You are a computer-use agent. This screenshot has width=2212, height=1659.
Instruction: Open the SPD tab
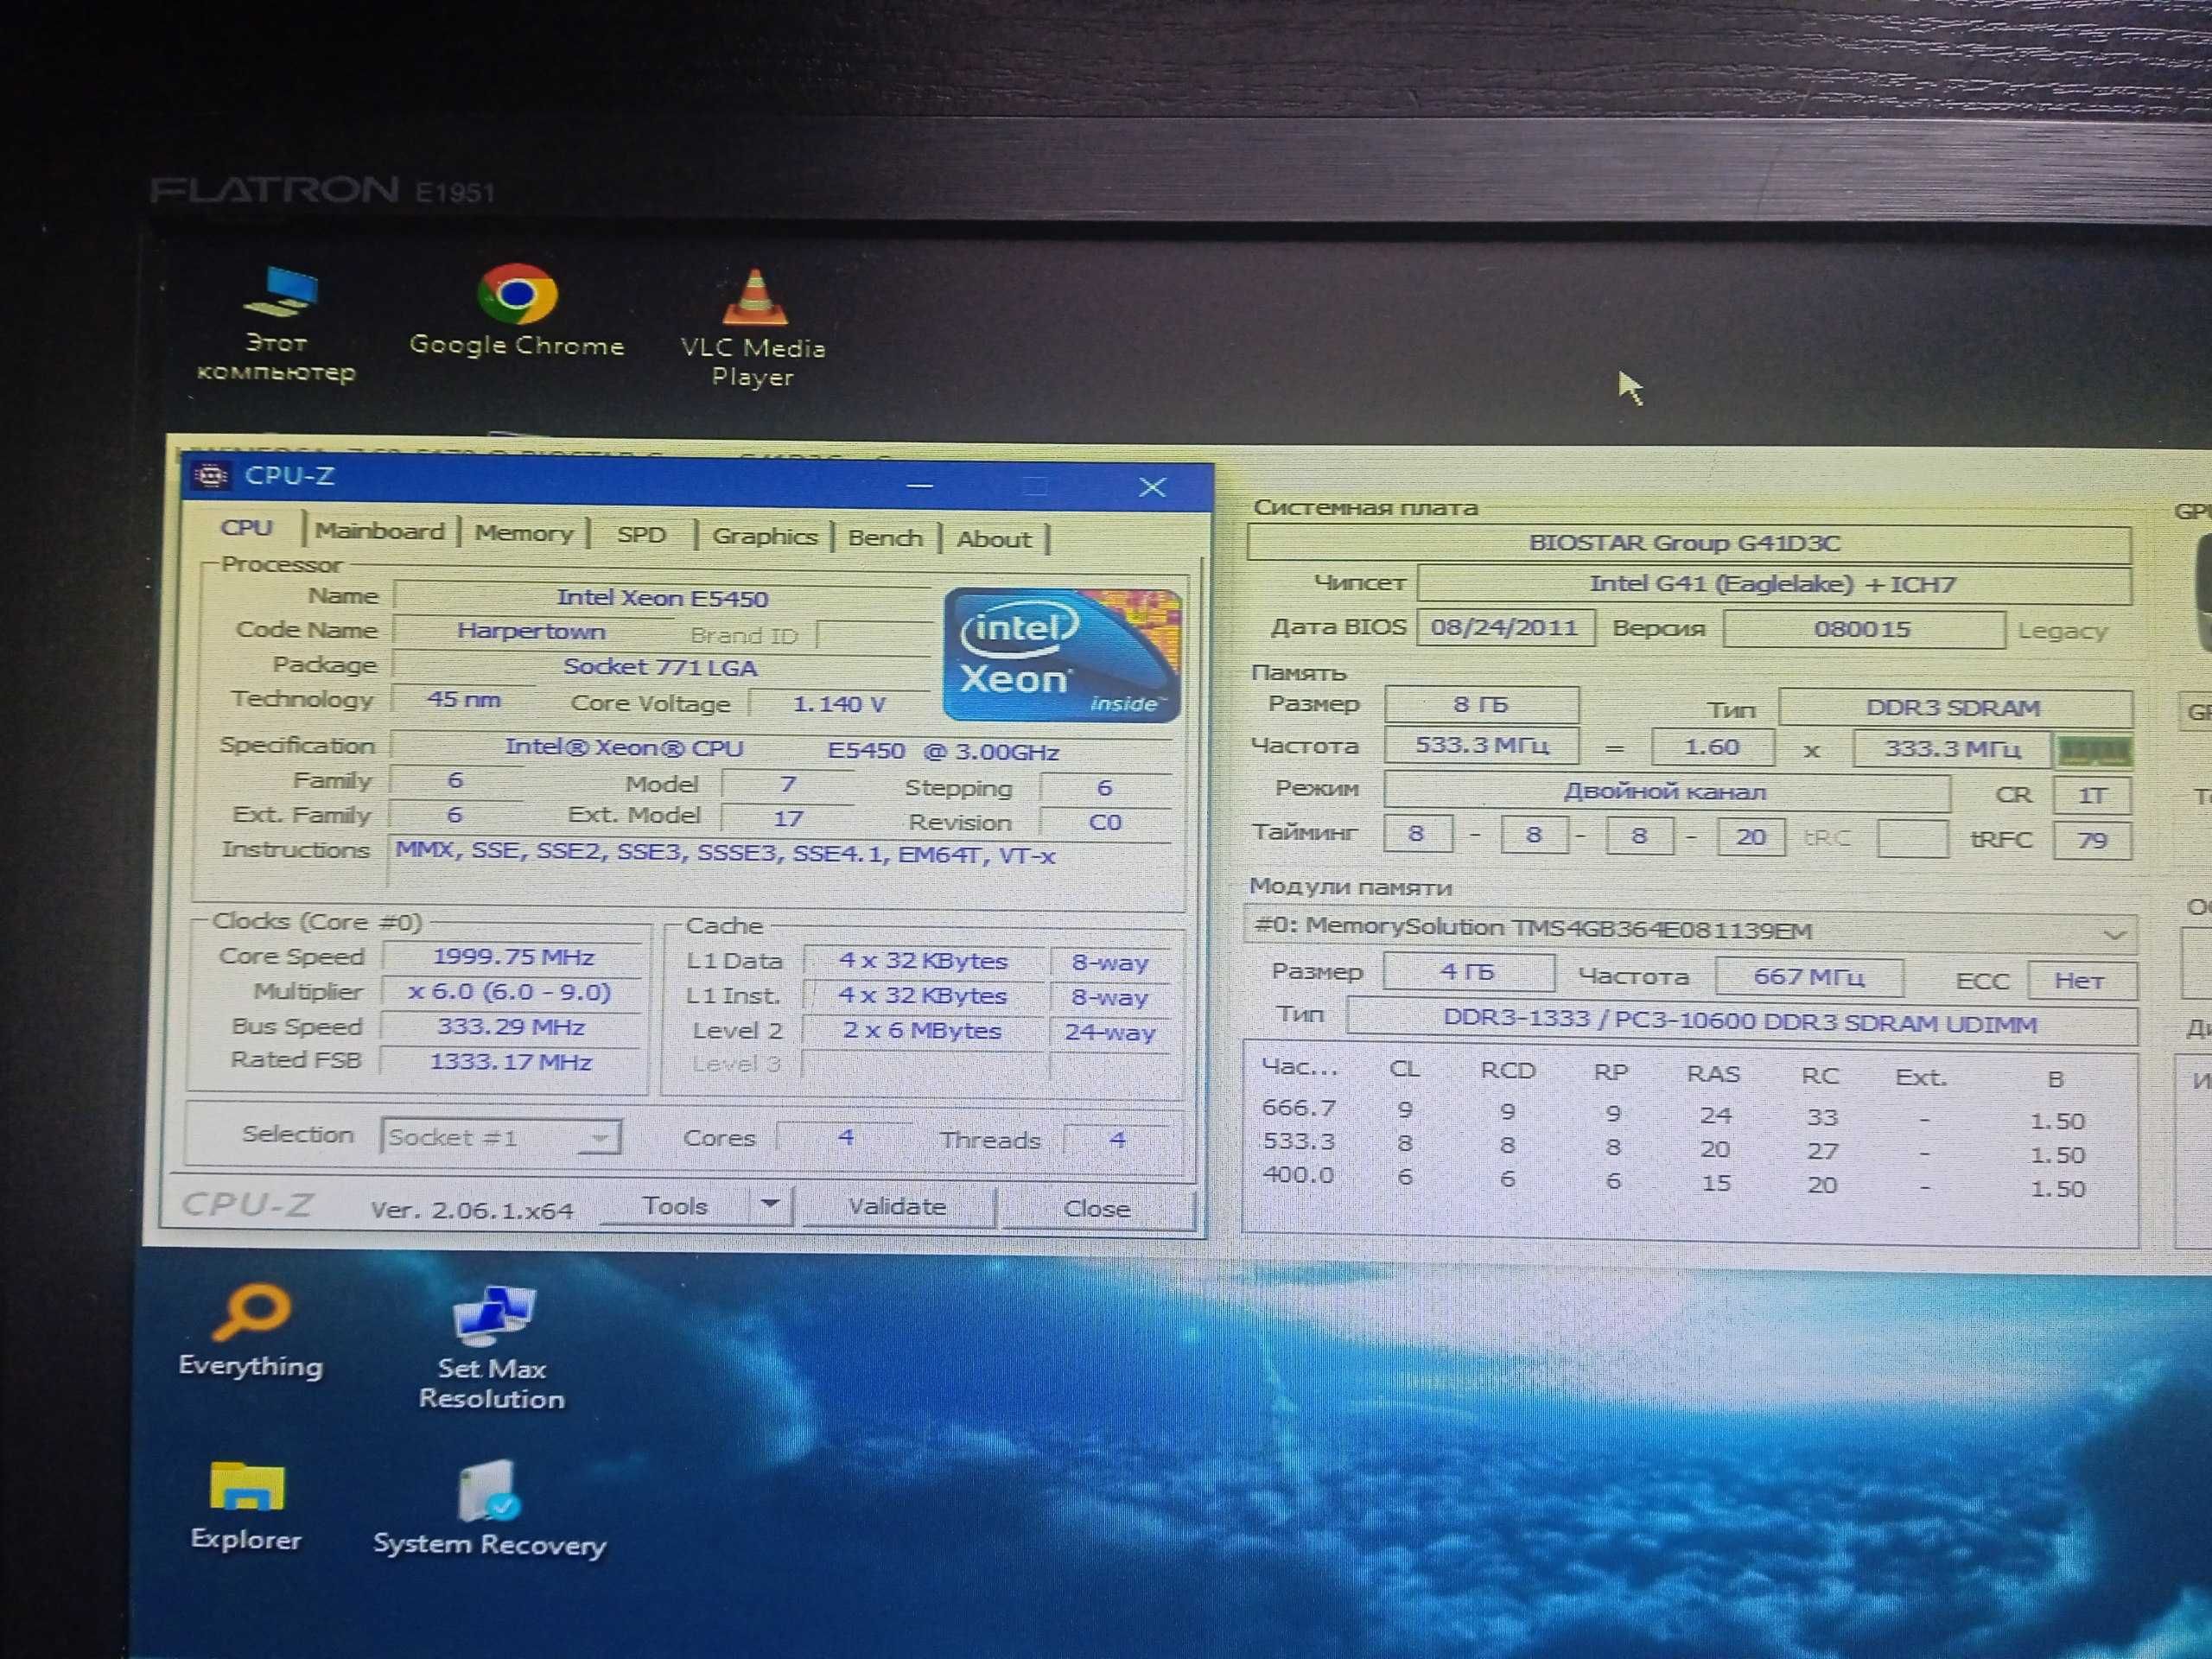click(x=641, y=535)
